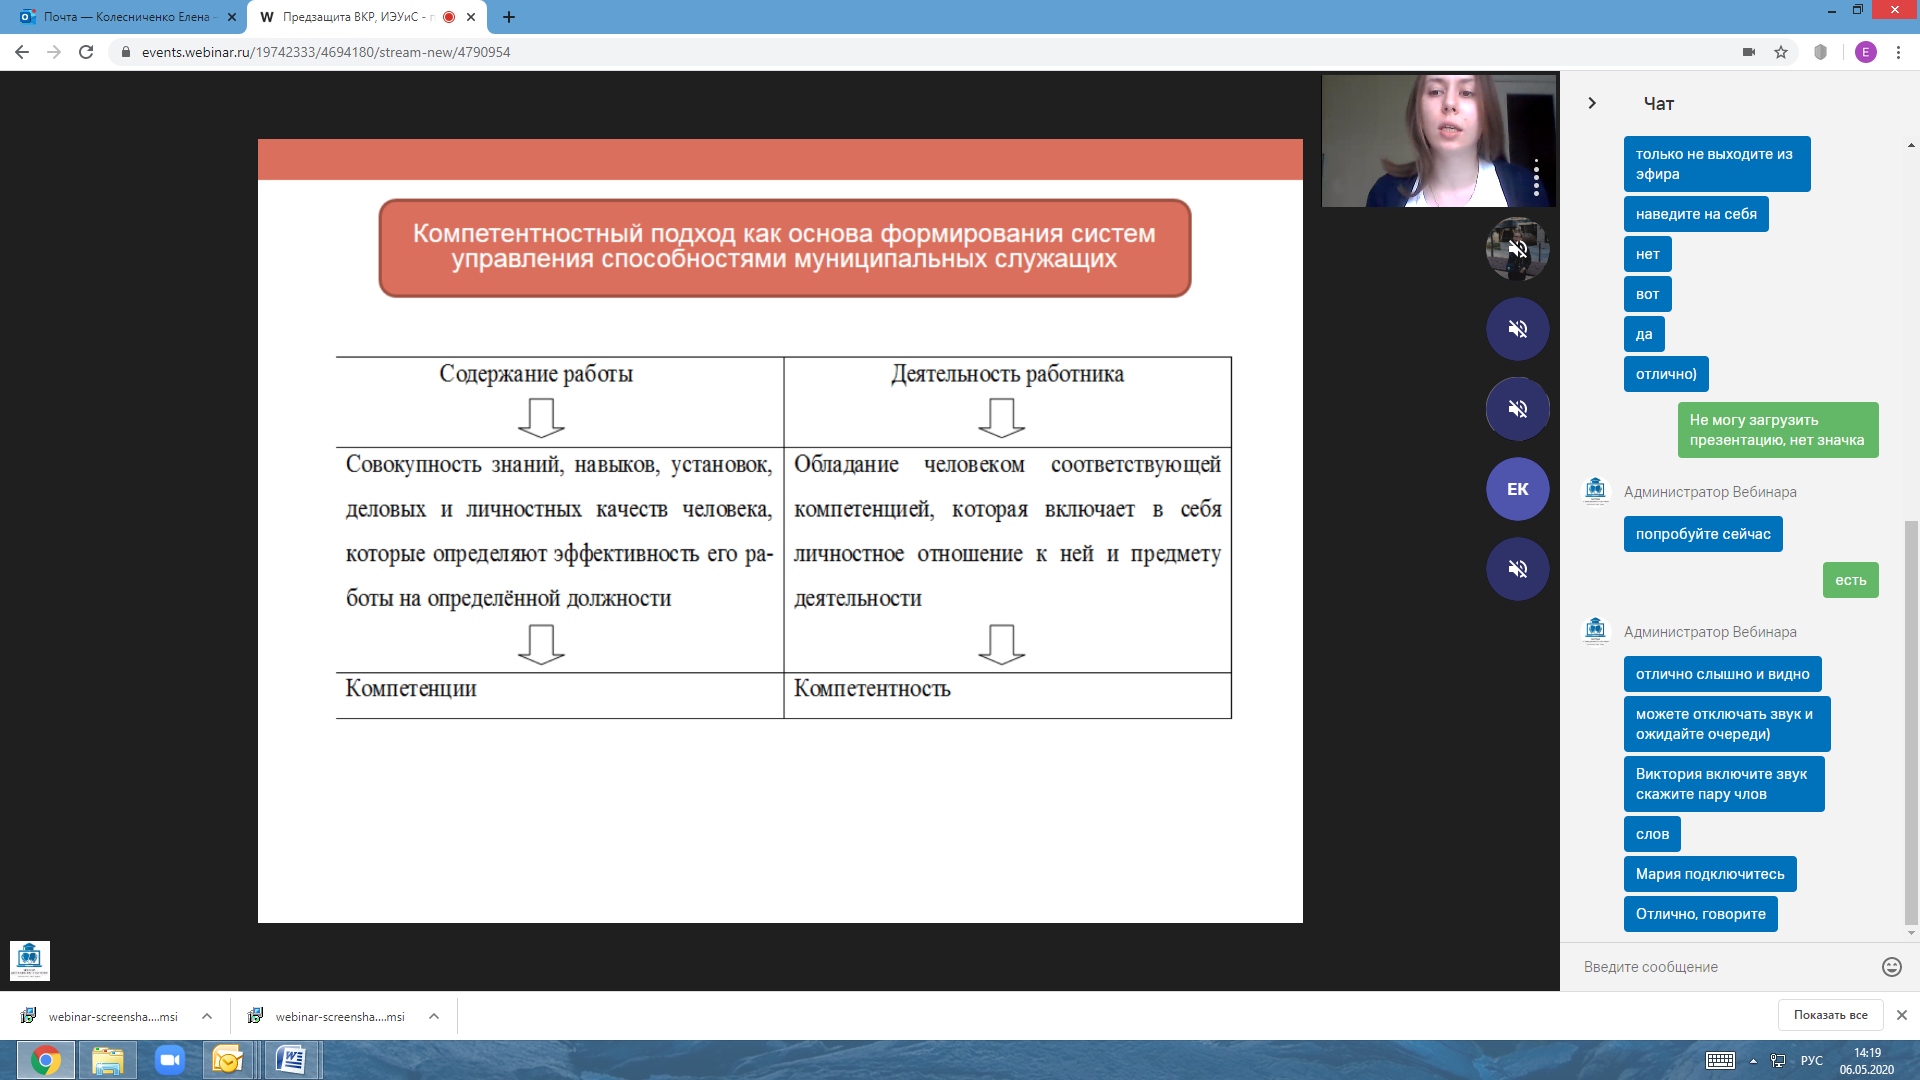Open the first downloaded webinar-screensha msi file

tap(100, 1016)
